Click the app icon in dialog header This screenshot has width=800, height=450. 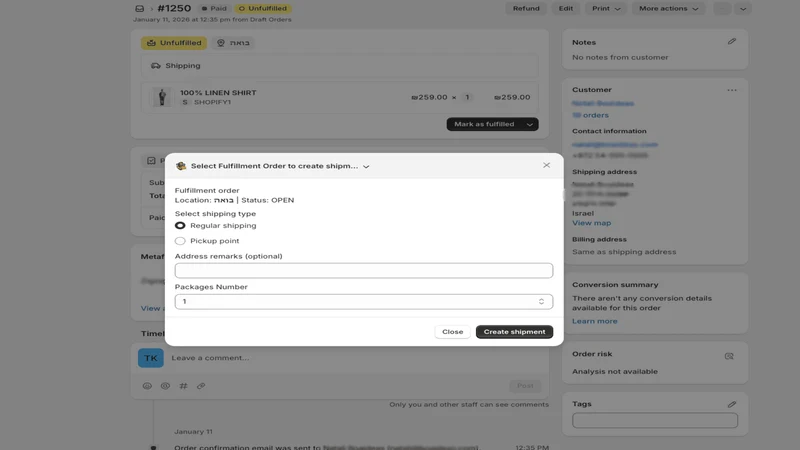[x=181, y=166]
